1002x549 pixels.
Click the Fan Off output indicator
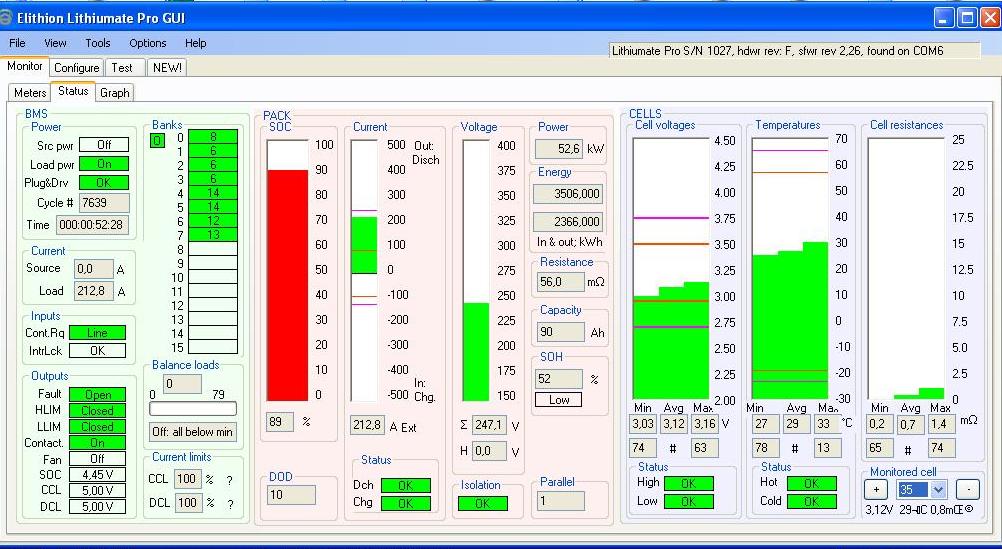pos(97,459)
